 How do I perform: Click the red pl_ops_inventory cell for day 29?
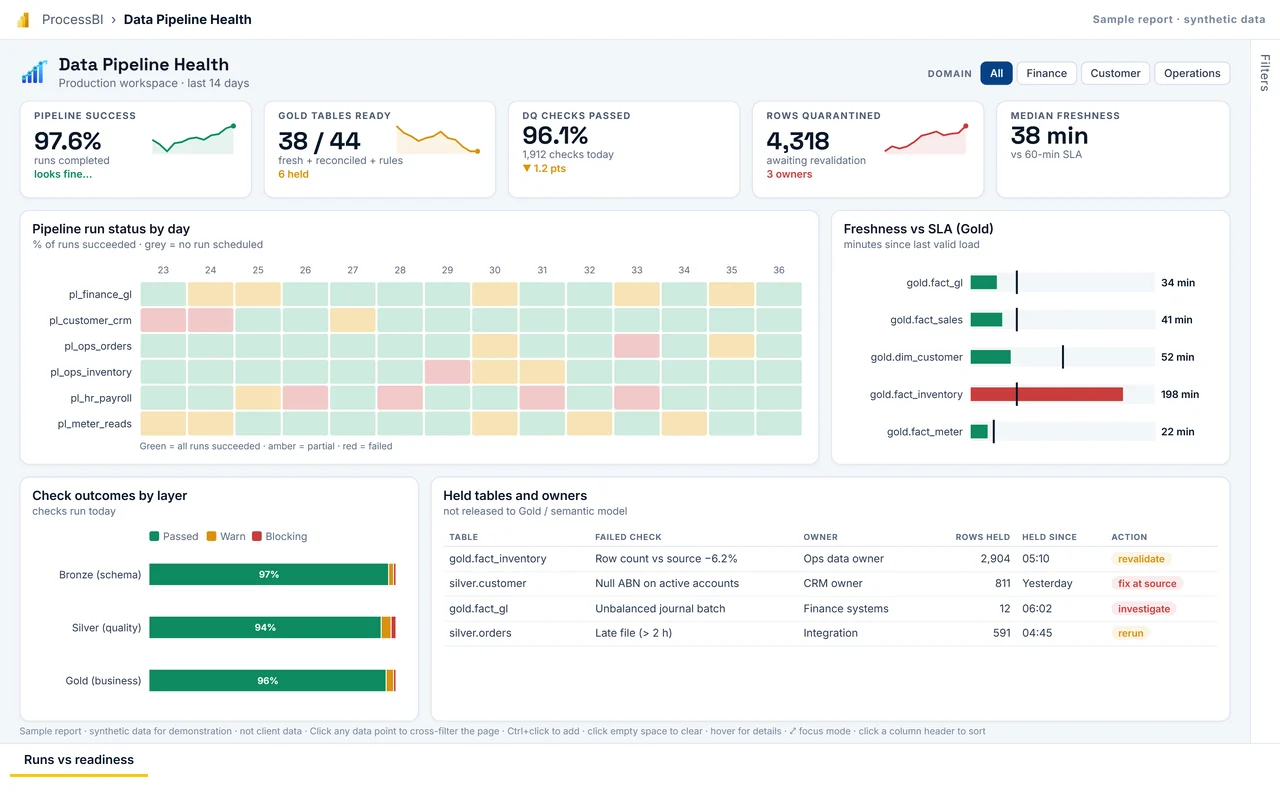(448, 372)
